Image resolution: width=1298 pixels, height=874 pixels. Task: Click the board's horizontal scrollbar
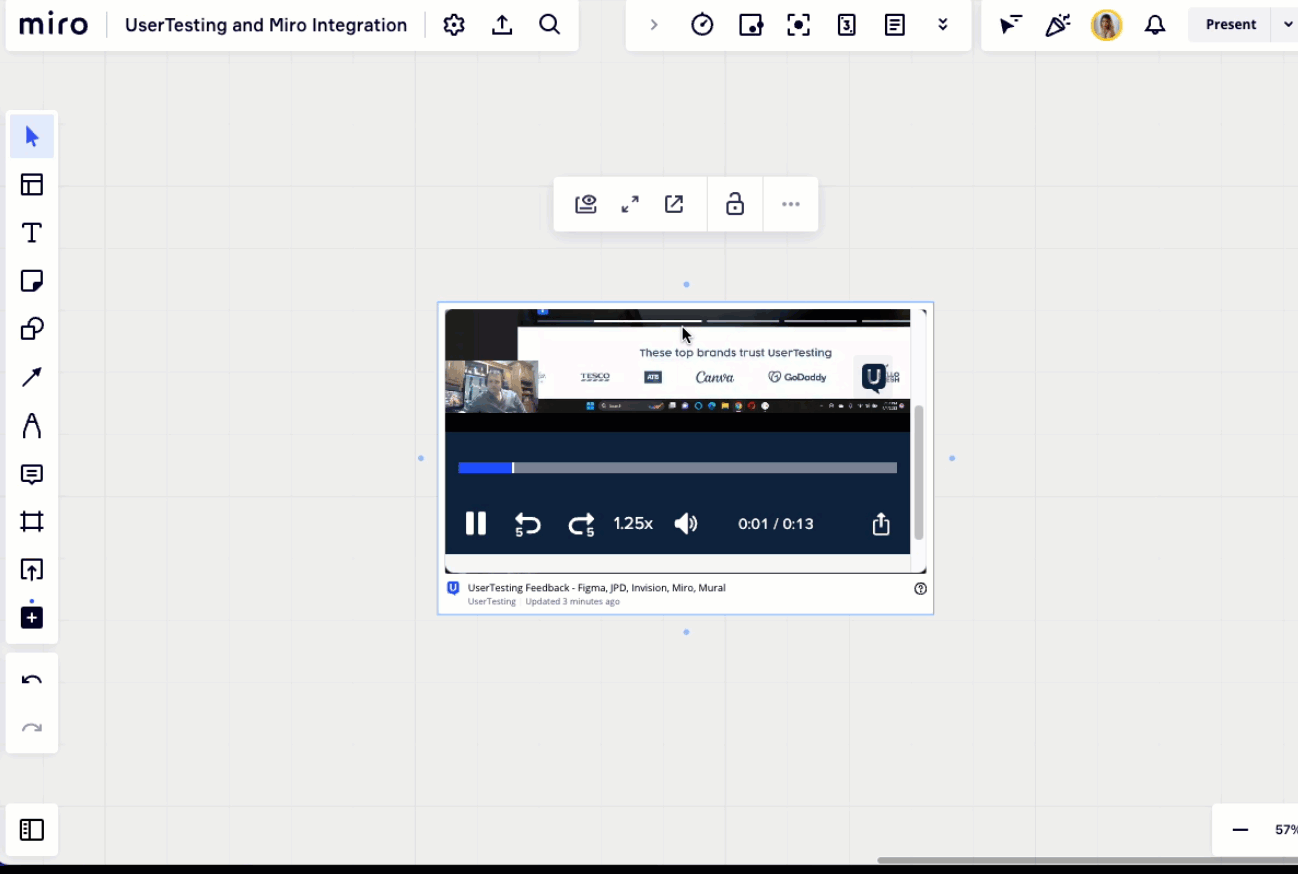1087,860
